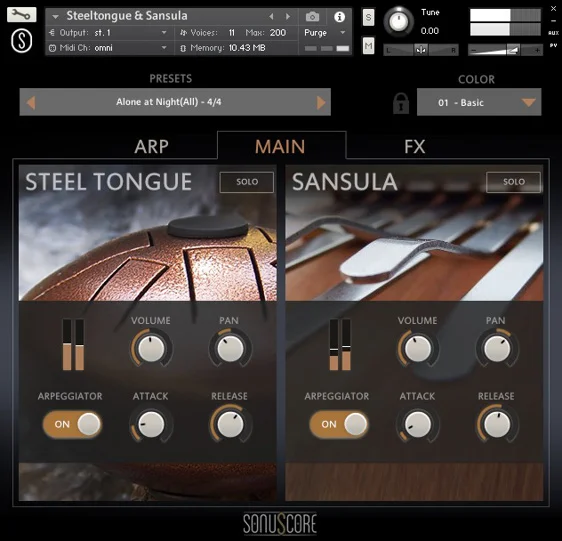This screenshot has height=541, width=562.
Task: Close the instrument with X icon
Action: pos(553,9)
